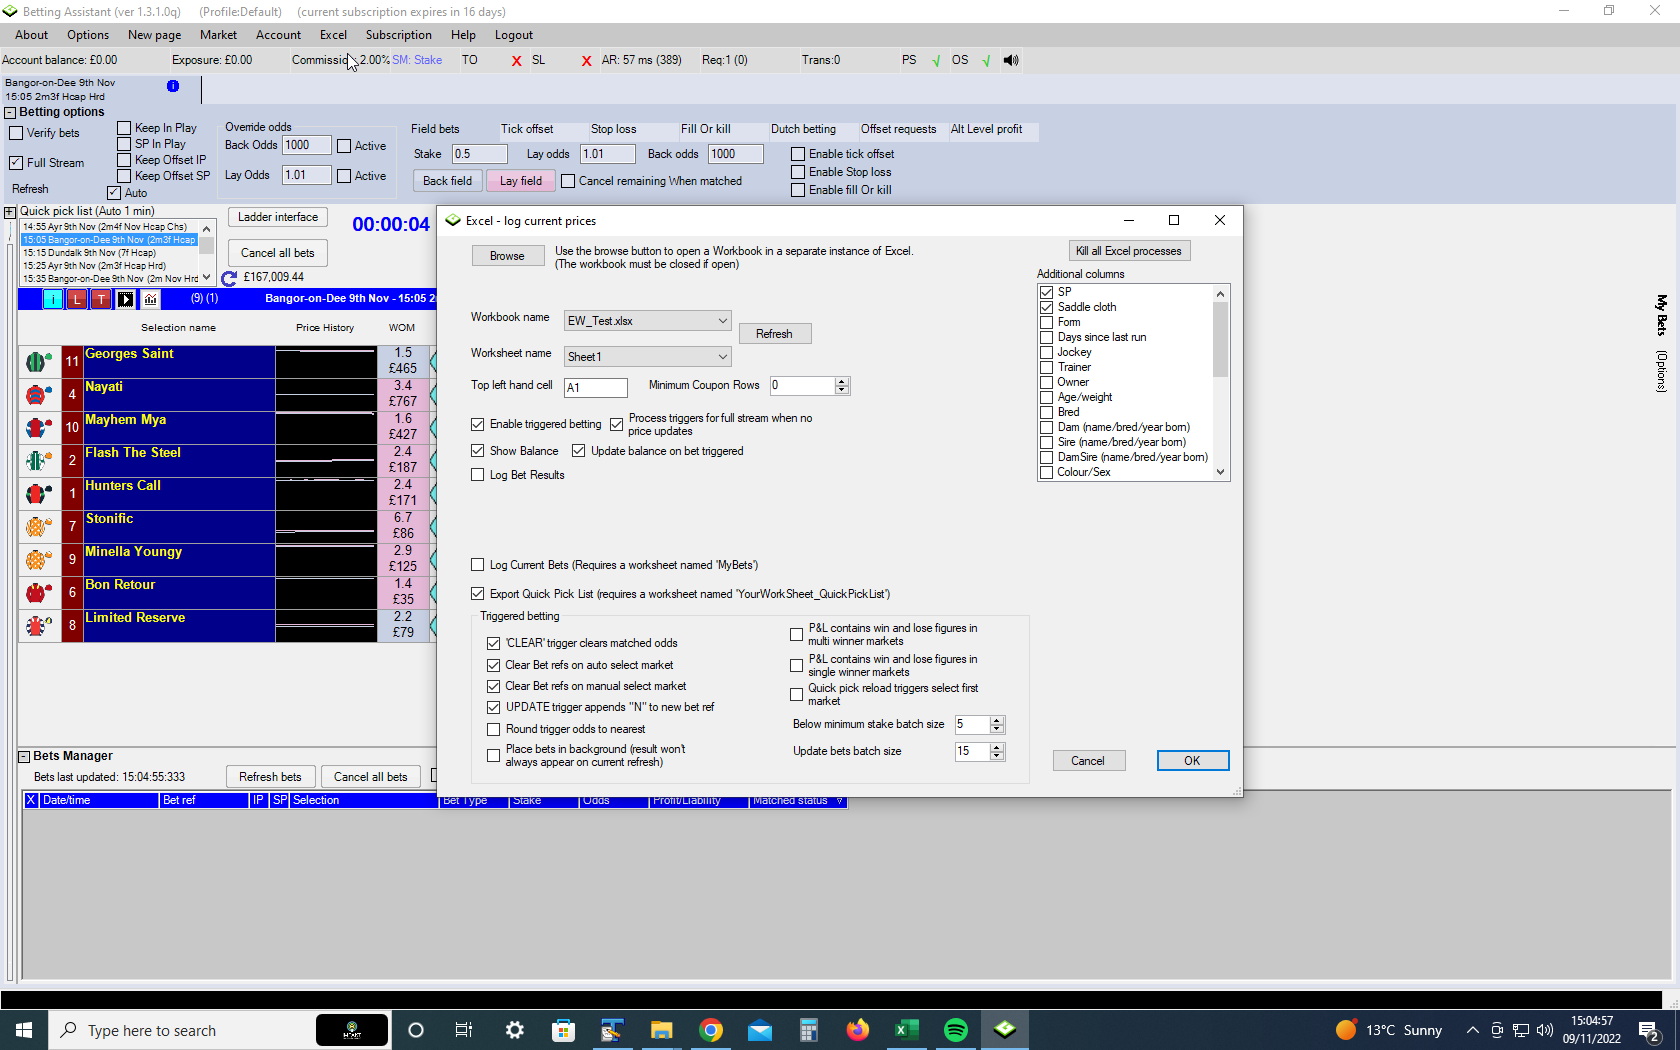Toggle Update balance on bet triggered
Screen dimensions: 1680x1050
click(x=579, y=451)
